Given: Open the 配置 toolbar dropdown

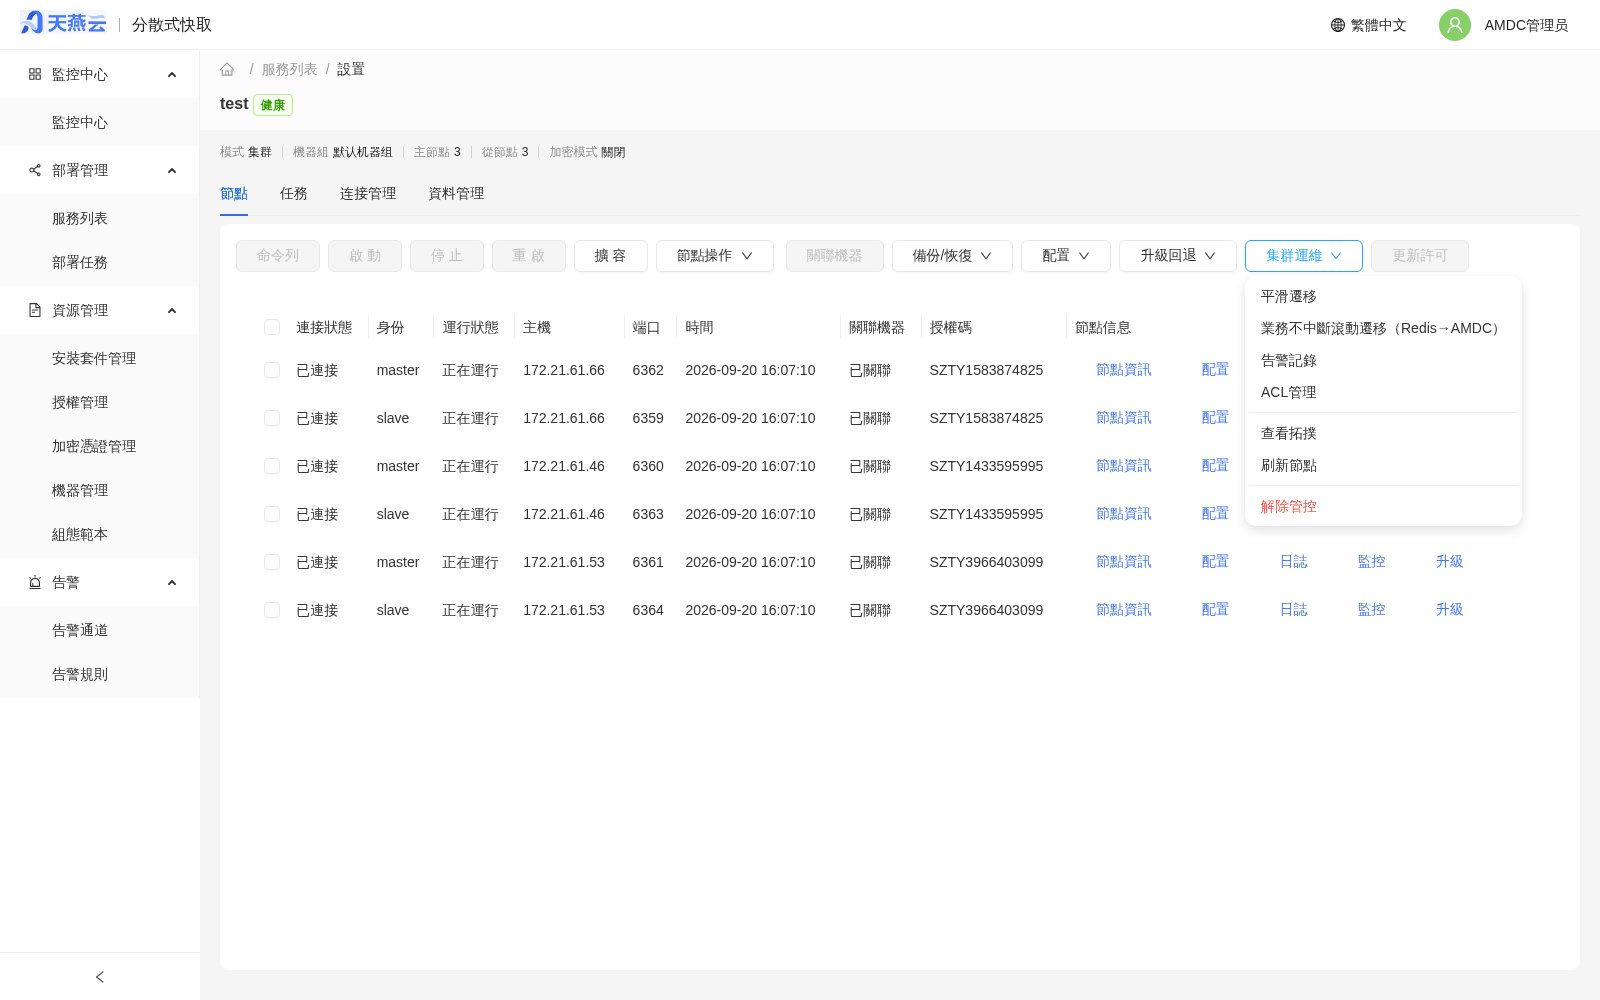Looking at the screenshot, I should (x=1066, y=256).
